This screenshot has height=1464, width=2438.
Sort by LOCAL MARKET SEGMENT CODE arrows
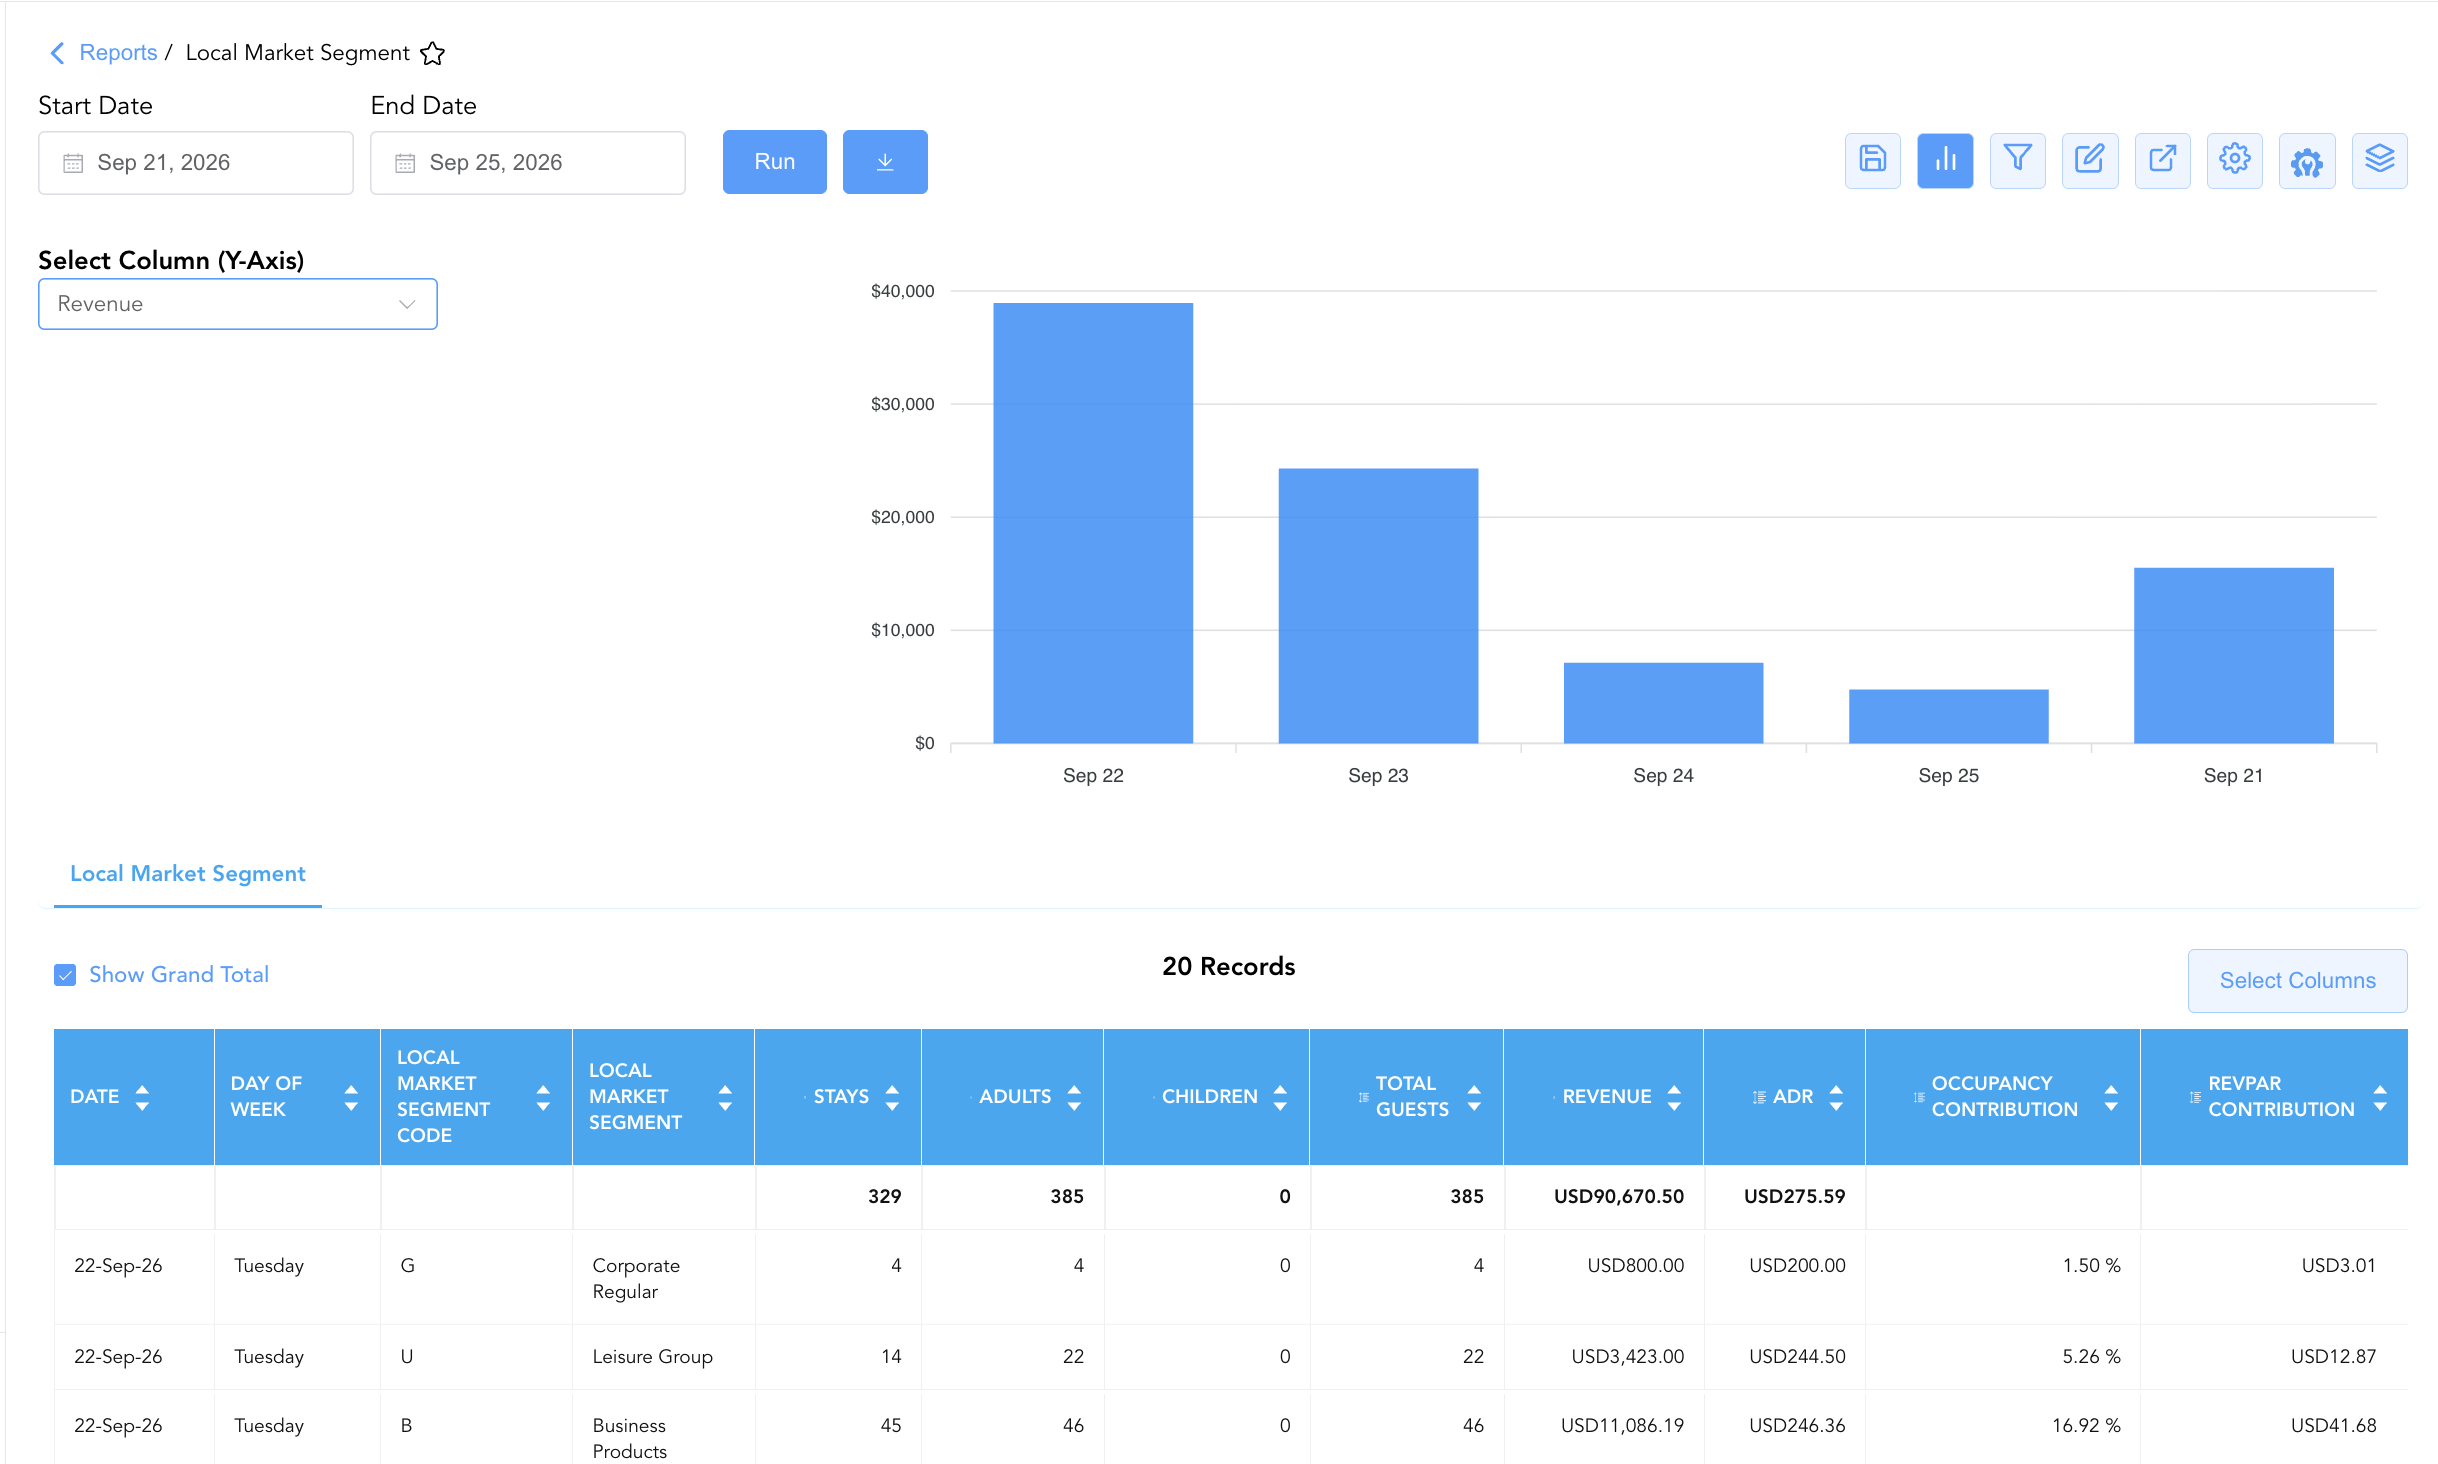(543, 1097)
